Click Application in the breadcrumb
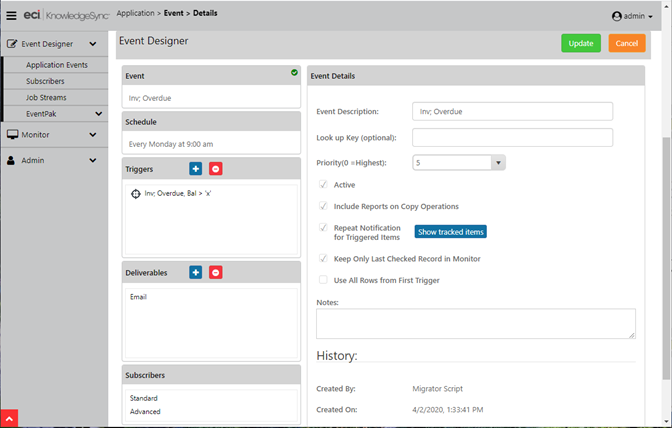Viewport: 672px width, 428px height. (x=135, y=13)
